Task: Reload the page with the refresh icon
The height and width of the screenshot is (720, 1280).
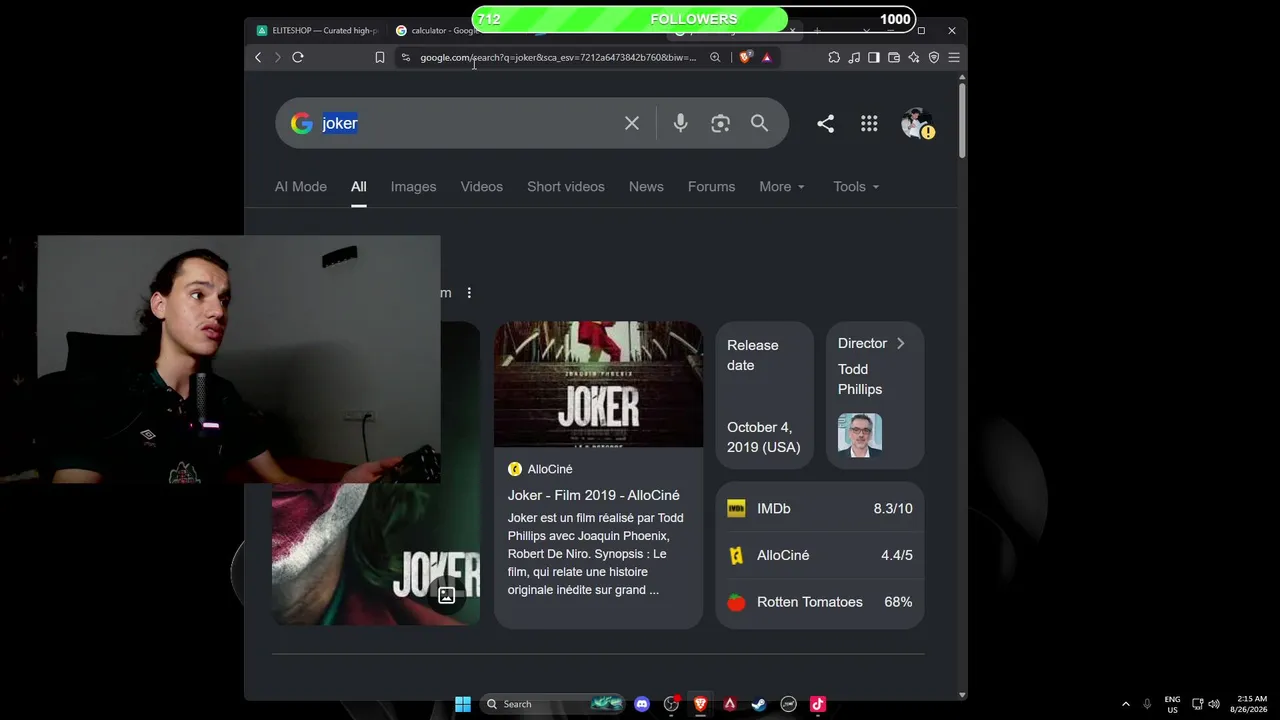Action: tap(298, 57)
